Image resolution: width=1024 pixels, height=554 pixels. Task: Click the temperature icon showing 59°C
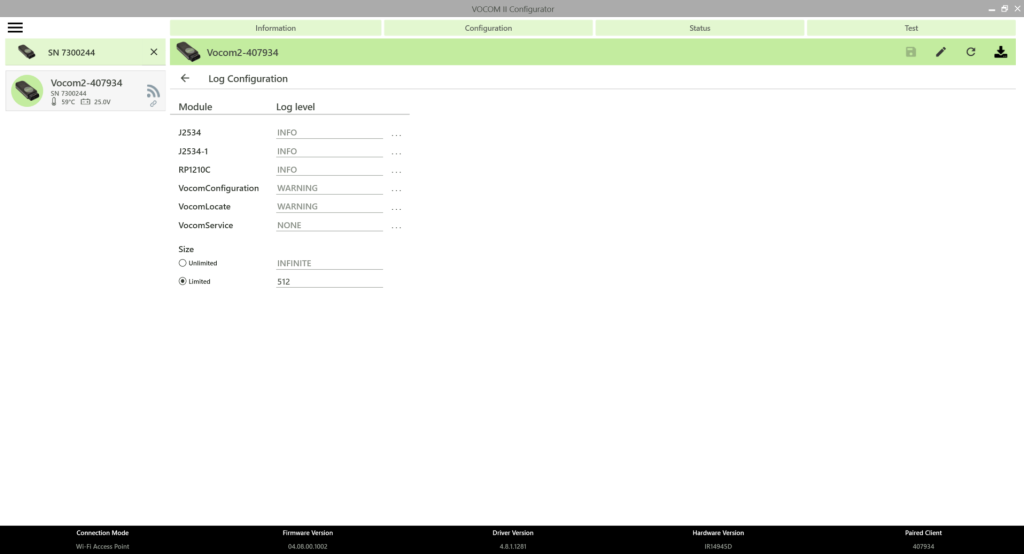[x=54, y=102]
